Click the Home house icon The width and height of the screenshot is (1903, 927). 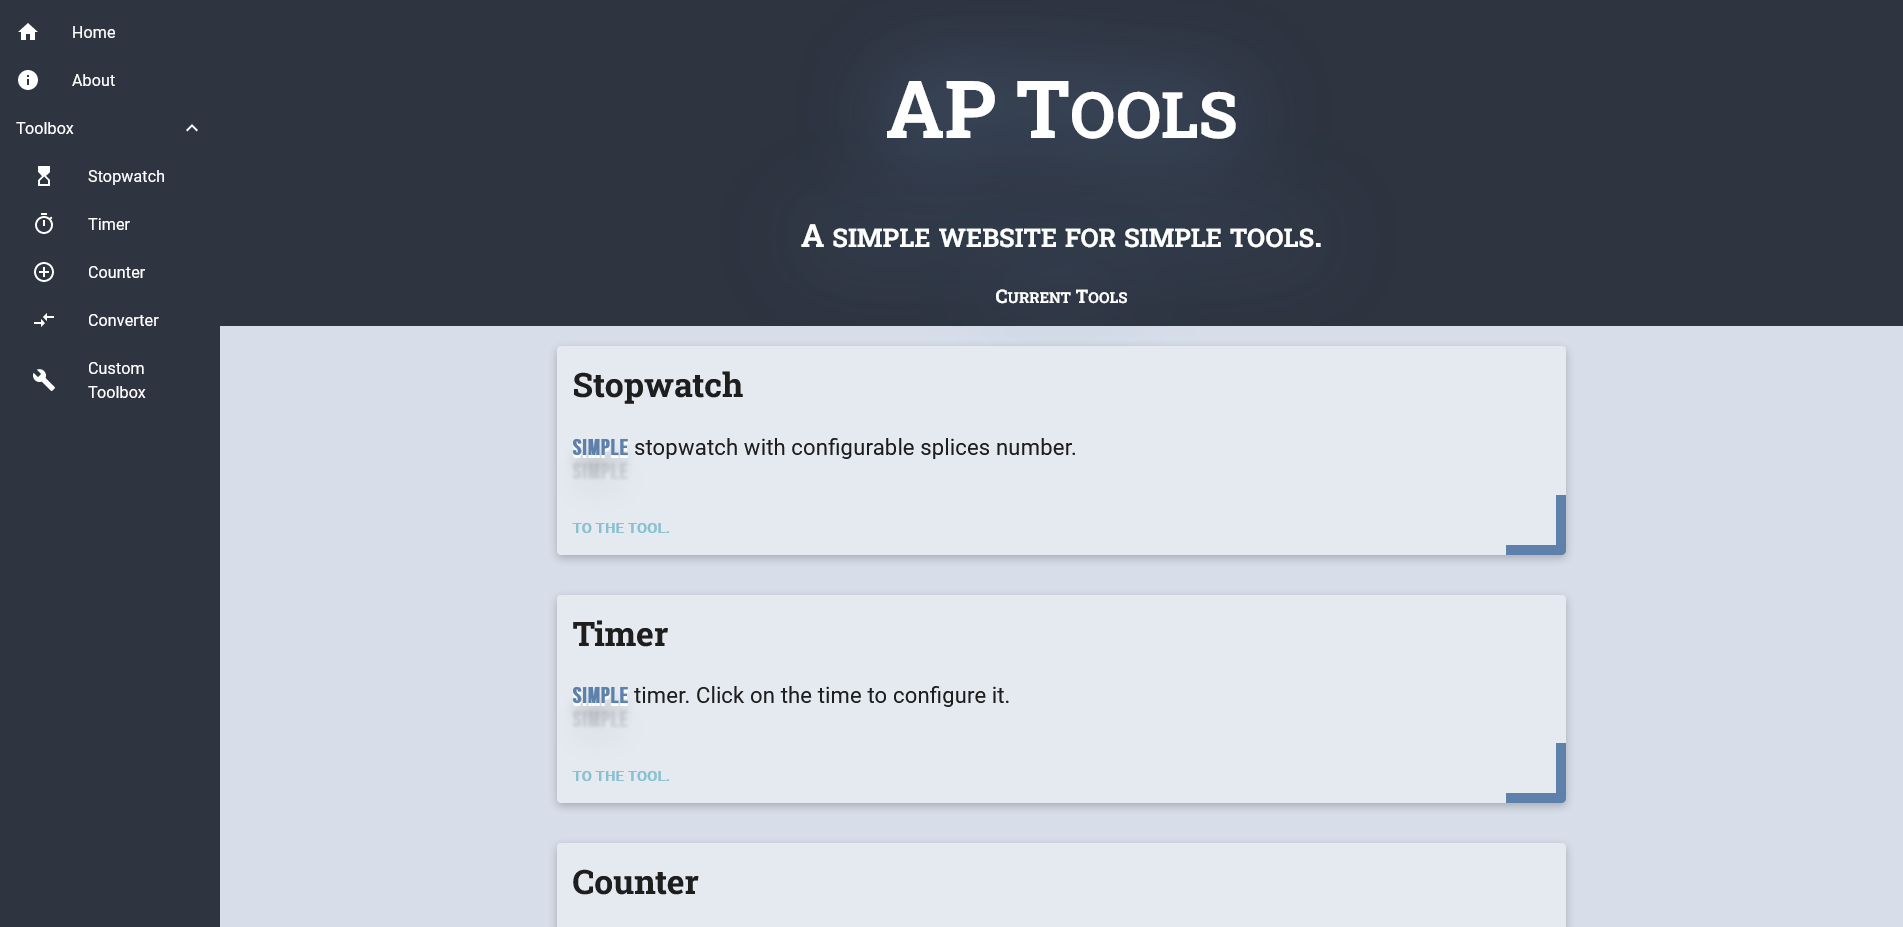pyautogui.click(x=28, y=32)
